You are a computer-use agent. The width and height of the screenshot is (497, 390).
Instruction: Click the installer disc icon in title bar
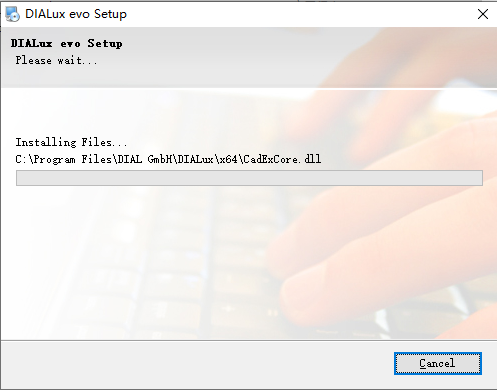(12, 14)
